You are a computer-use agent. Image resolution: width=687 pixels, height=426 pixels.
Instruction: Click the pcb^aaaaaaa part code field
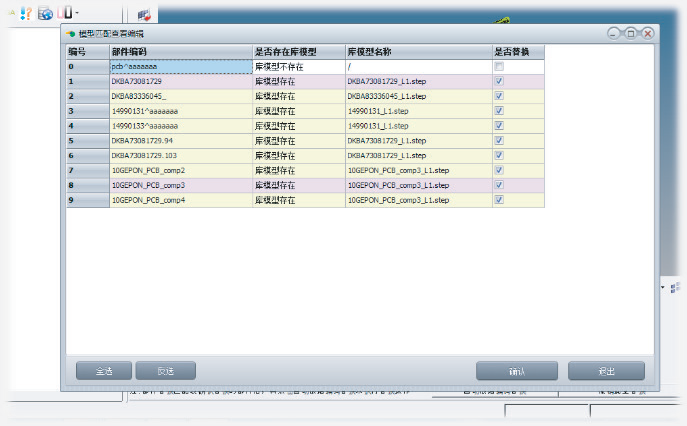179,66
